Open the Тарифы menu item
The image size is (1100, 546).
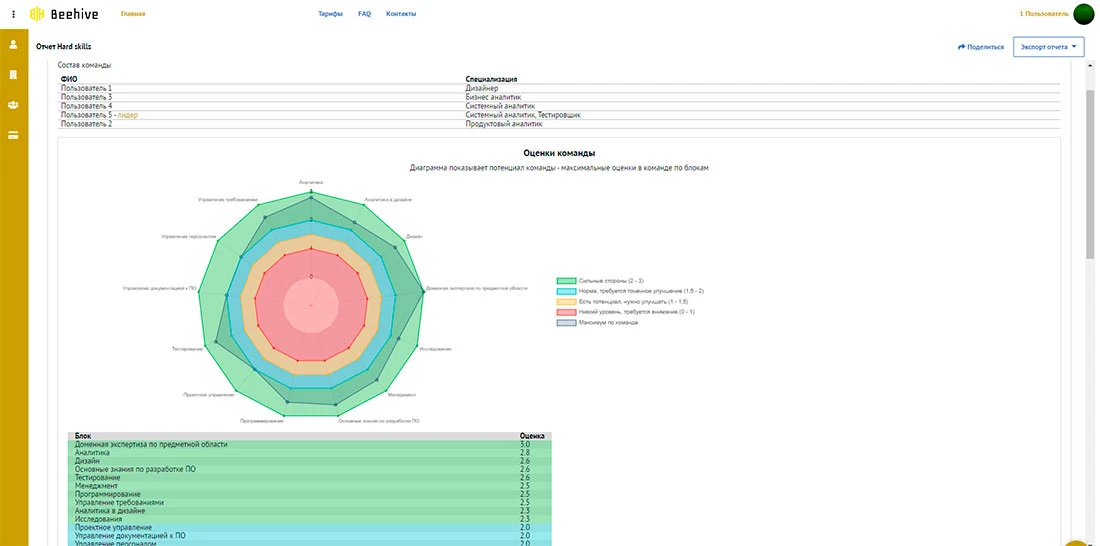[x=330, y=14]
